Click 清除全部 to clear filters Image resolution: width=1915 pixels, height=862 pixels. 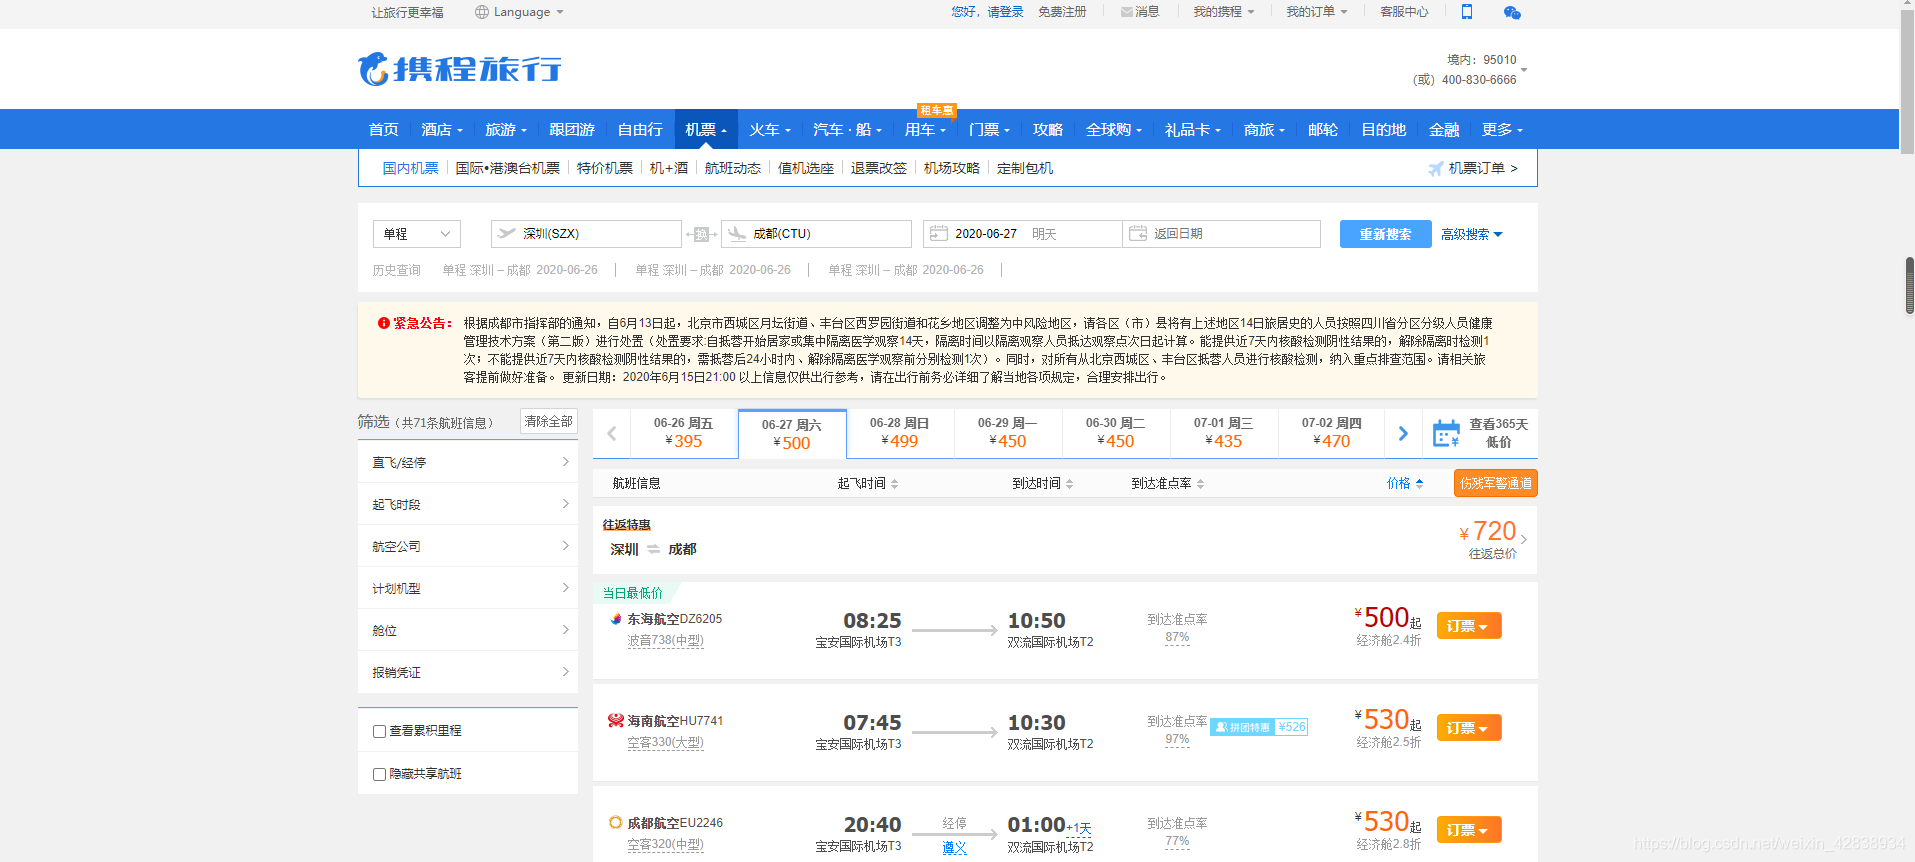[x=549, y=422]
